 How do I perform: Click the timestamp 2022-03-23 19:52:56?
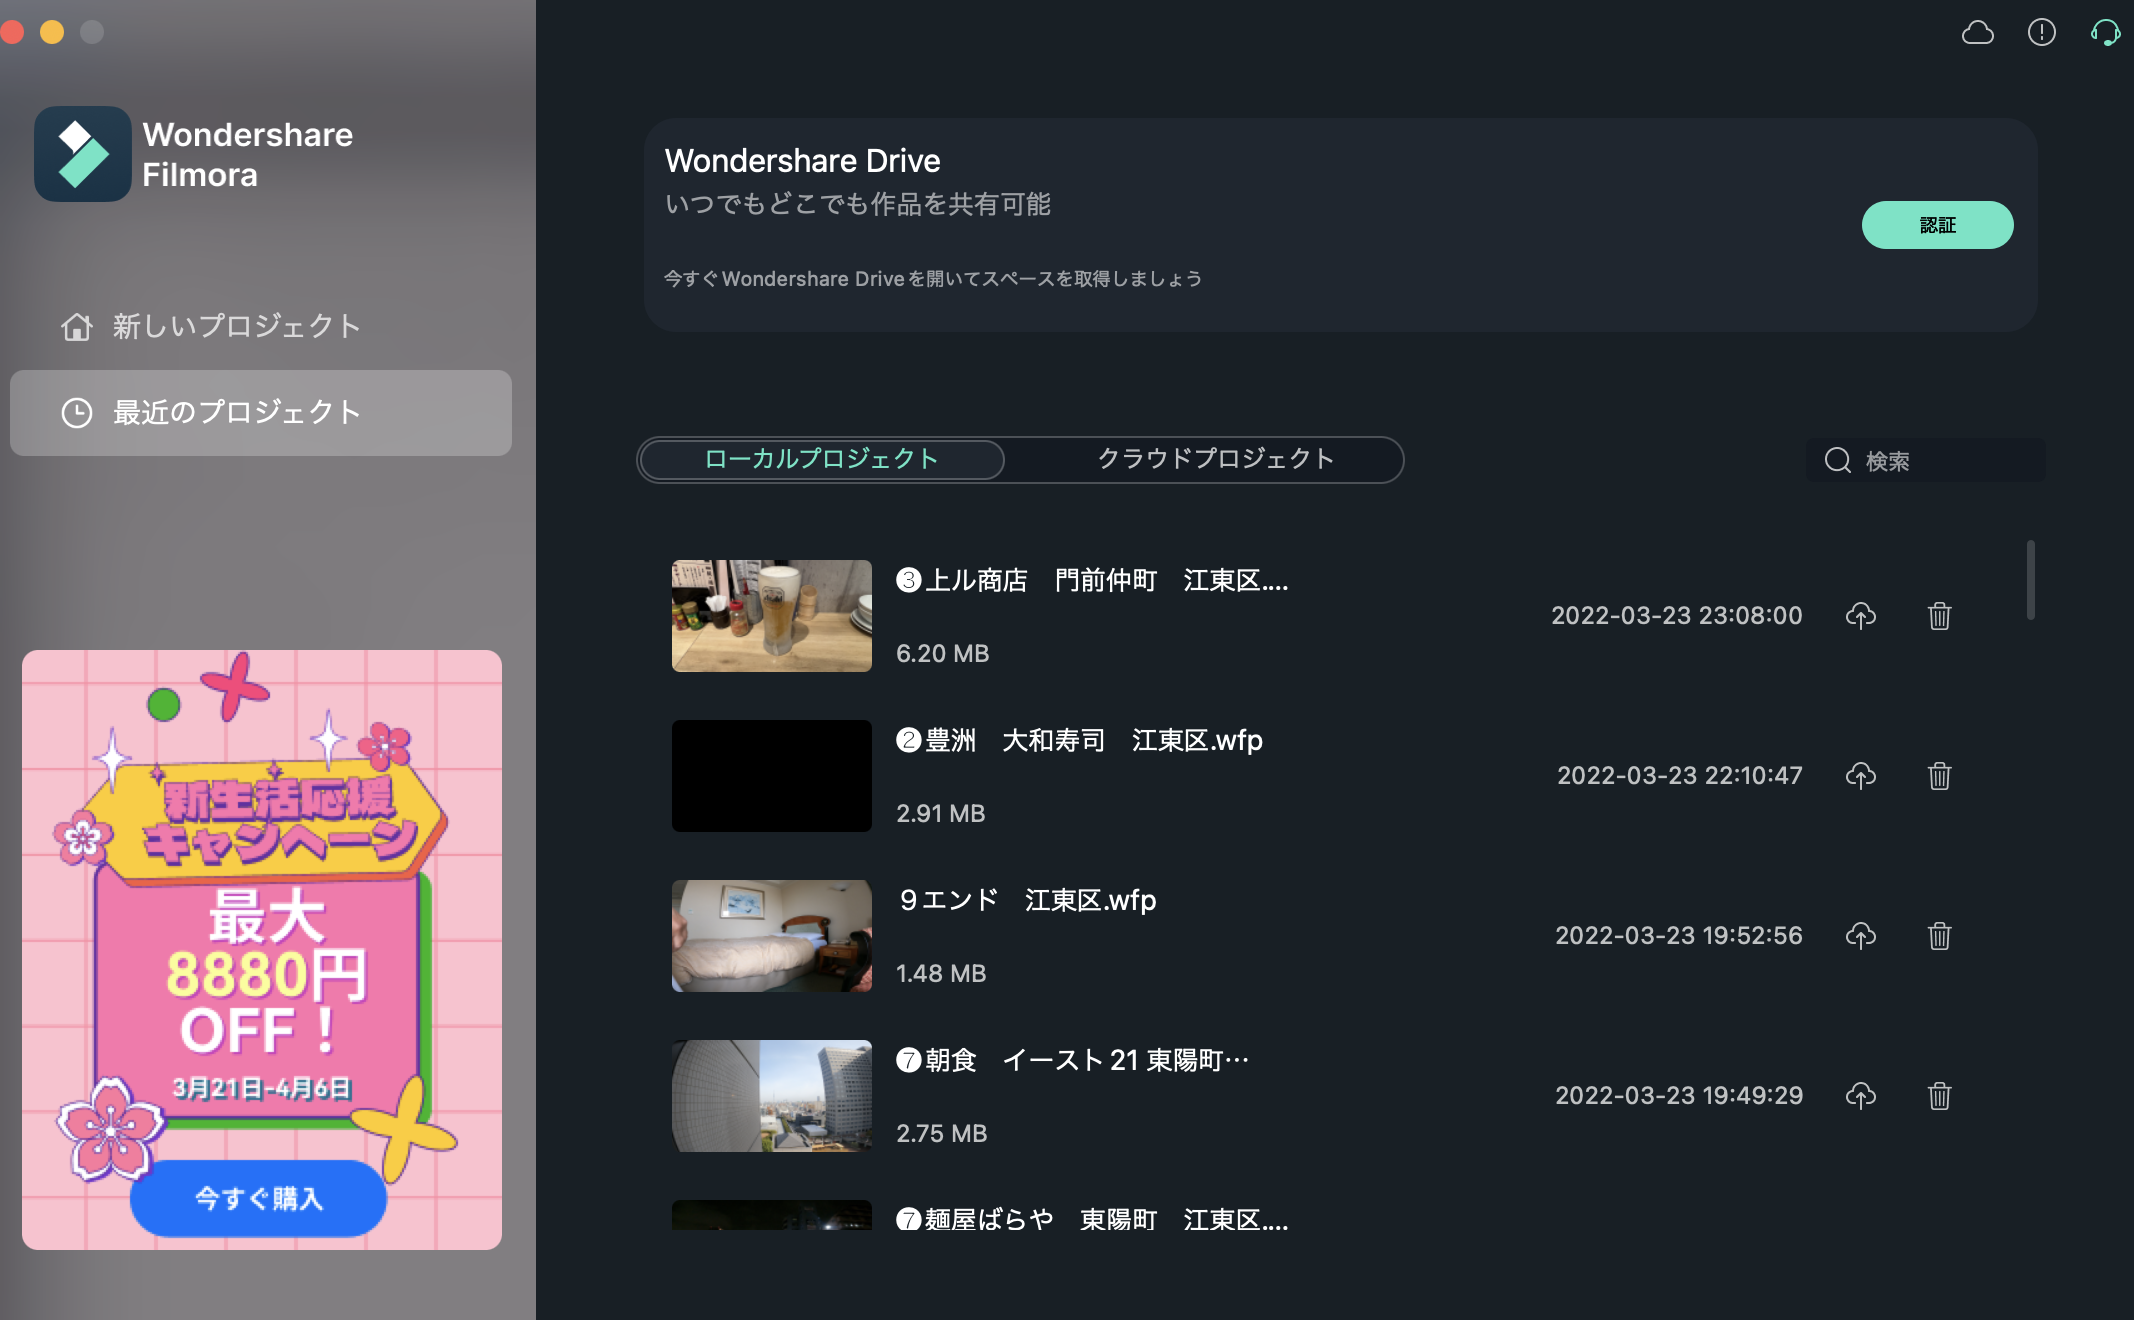click(x=1679, y=936)
